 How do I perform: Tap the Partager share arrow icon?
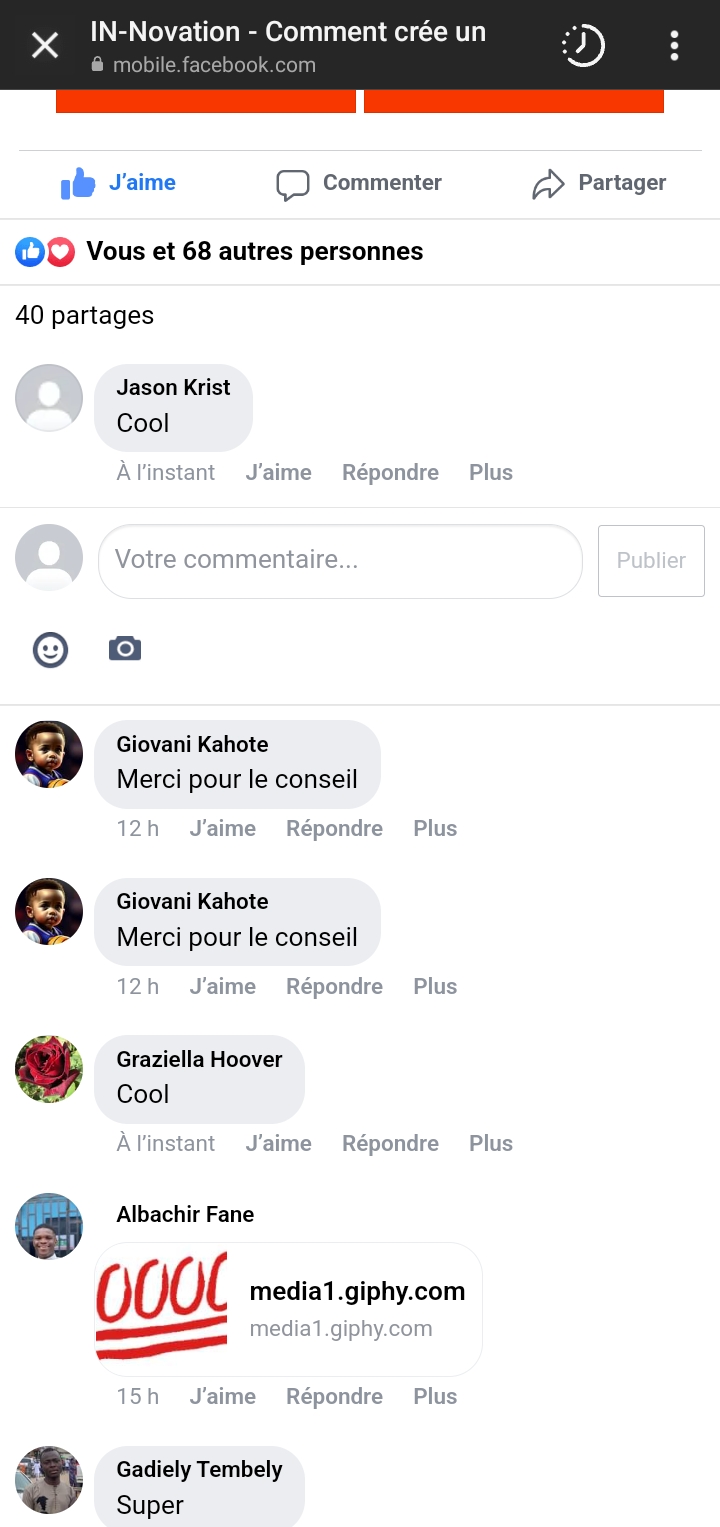click(x=548, y=184)
